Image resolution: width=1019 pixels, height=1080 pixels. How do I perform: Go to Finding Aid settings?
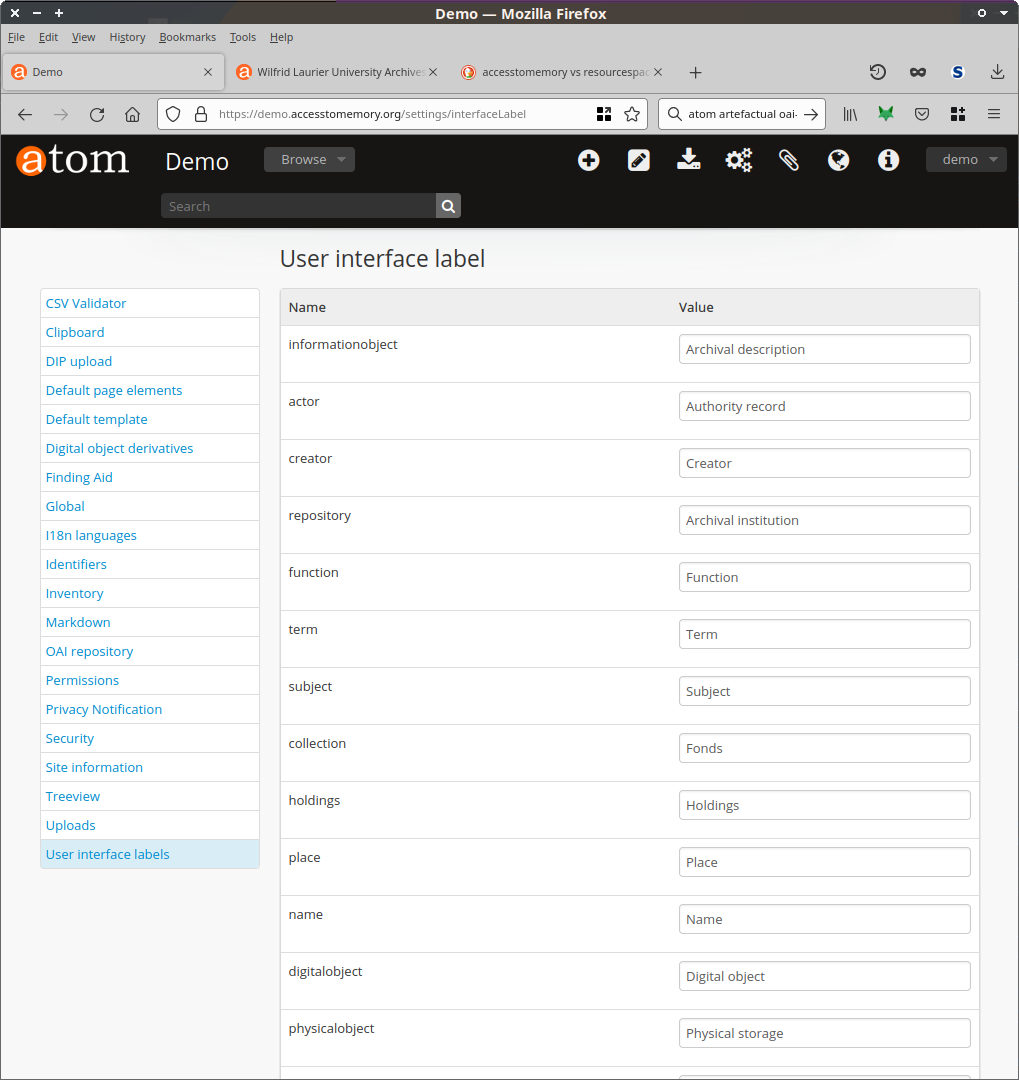[x=79, y=477]
